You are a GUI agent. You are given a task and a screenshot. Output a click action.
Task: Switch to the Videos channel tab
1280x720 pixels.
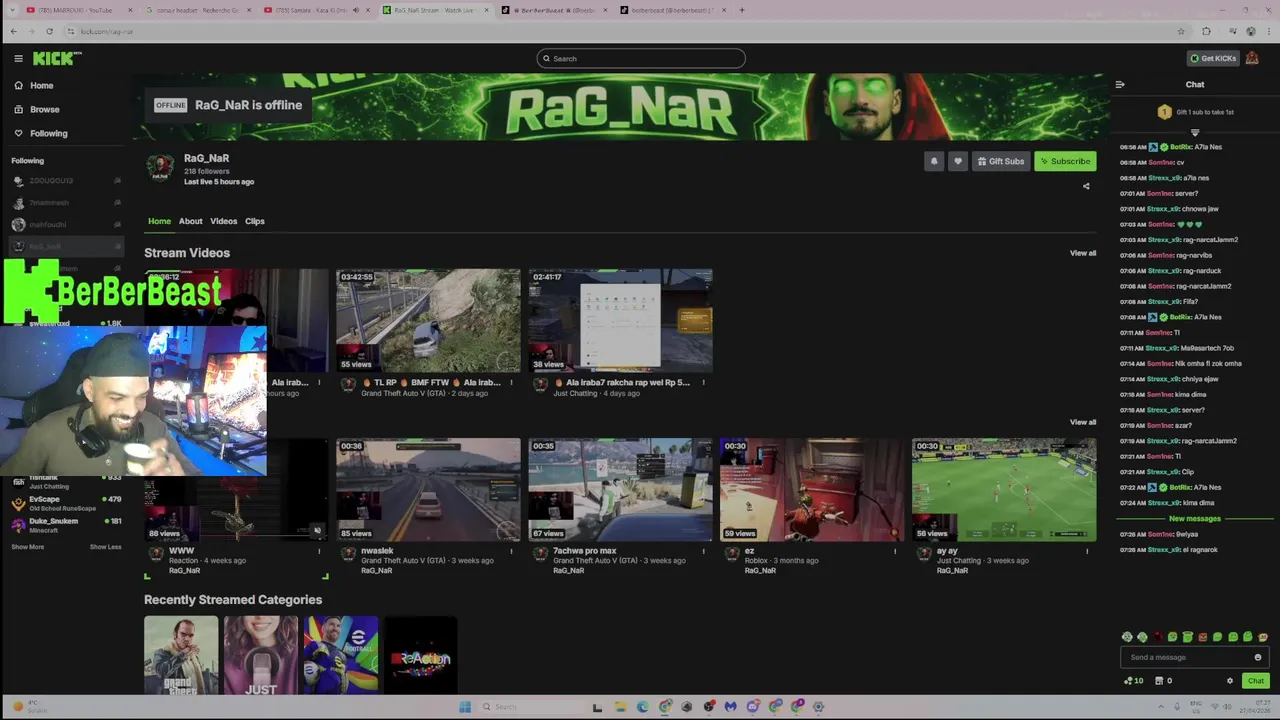(x=223, y=221)
